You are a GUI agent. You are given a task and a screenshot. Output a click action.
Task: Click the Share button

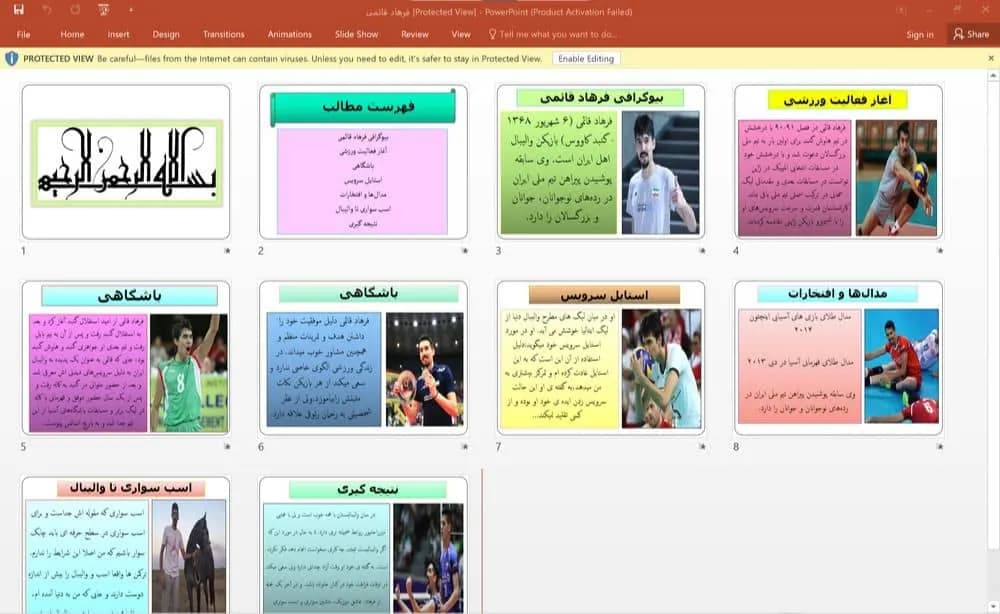pos(971,34)
